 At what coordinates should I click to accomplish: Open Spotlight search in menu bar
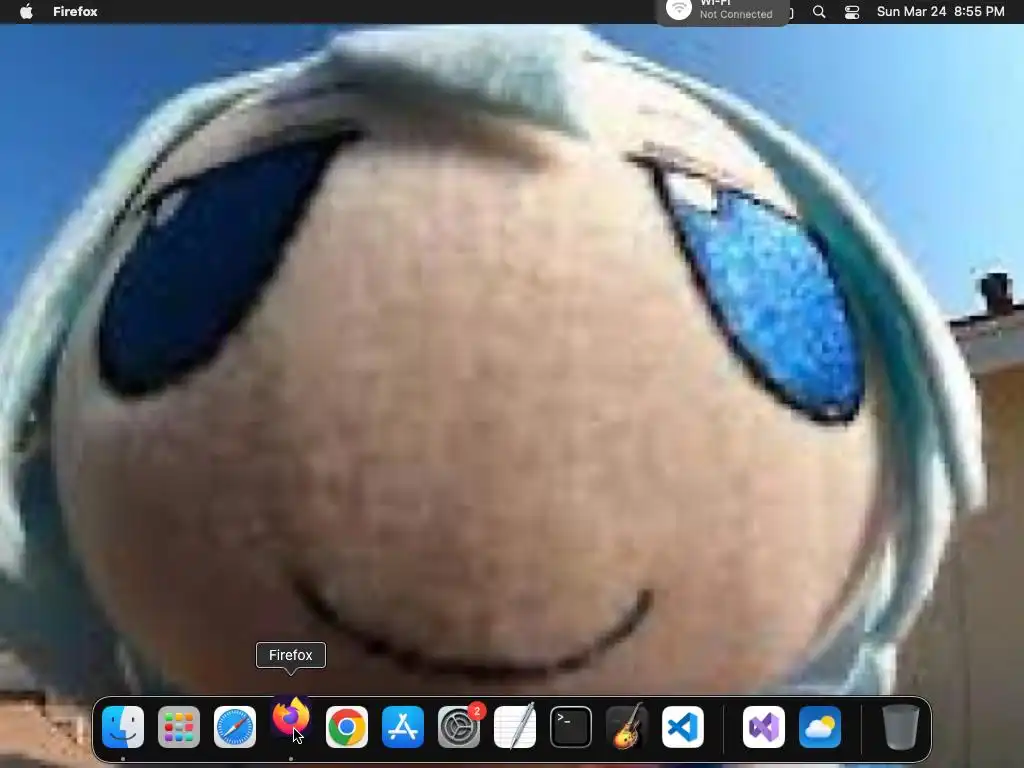[819, 12]
